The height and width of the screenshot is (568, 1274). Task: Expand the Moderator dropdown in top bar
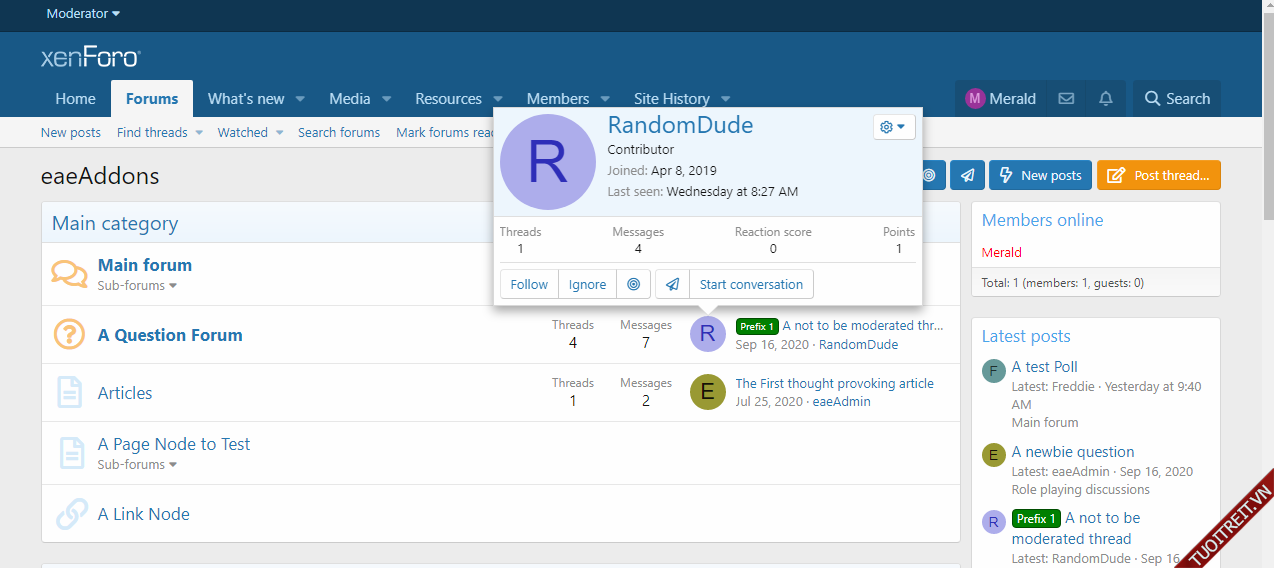pyautogui.click(x=83, y=14)
